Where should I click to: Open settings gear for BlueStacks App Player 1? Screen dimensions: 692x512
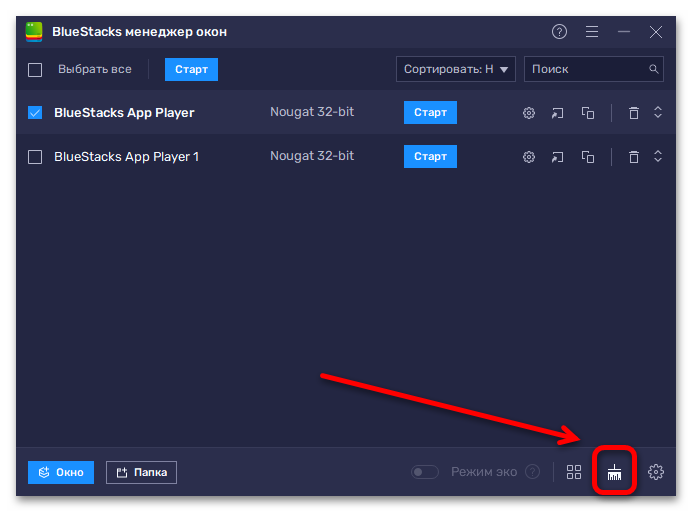click(529, 157)
